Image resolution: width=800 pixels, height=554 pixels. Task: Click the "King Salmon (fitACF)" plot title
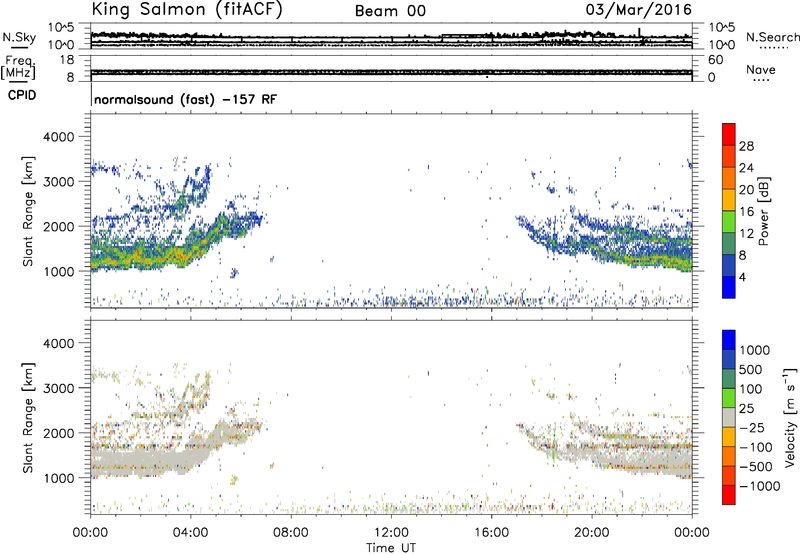[x=187, y=10]
